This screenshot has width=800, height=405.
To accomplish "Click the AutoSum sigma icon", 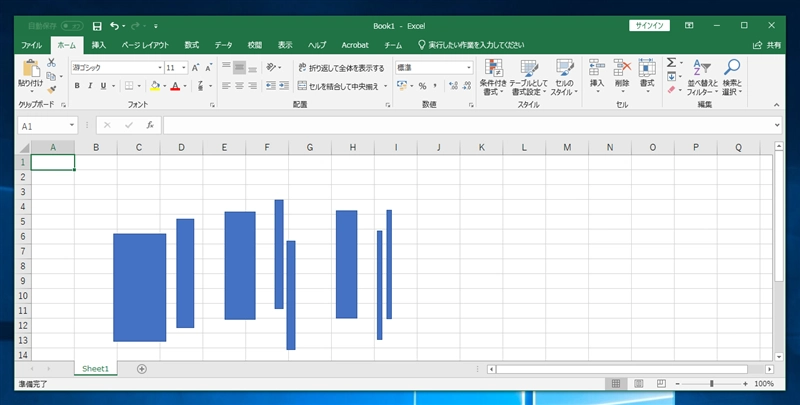I will point(671,62).
